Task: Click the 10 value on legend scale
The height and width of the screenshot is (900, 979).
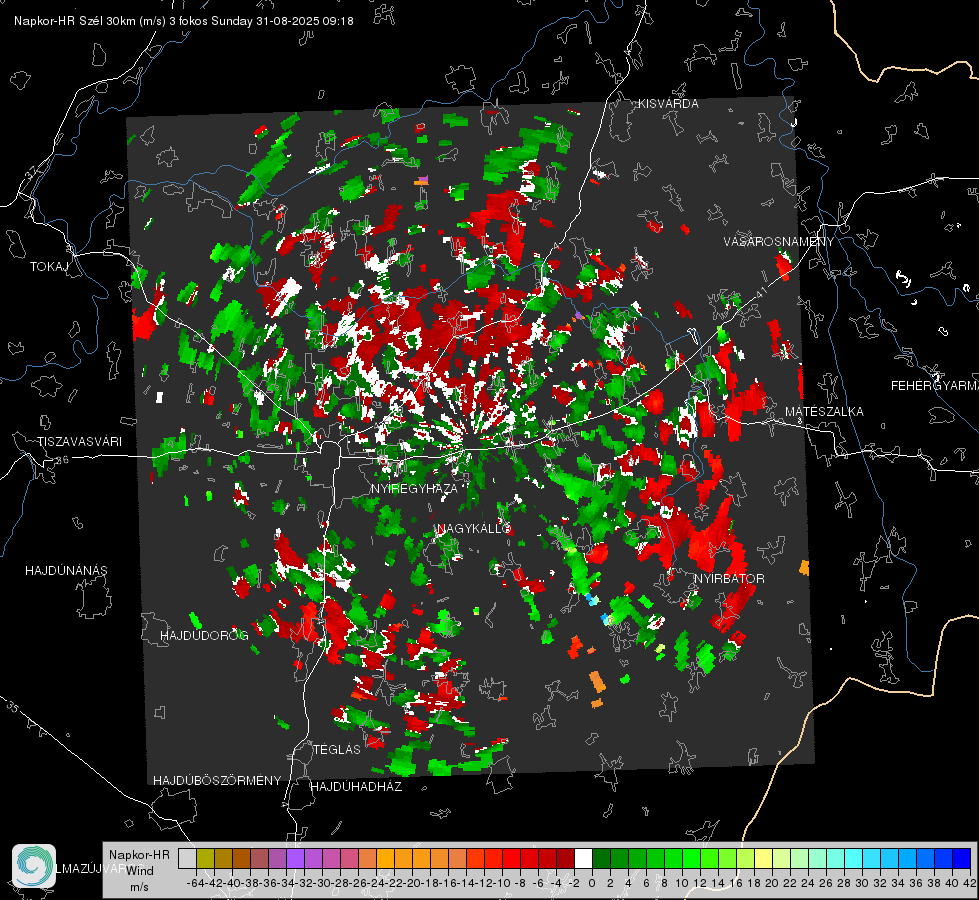Action: pyautogui.click(x=682, y=883)
